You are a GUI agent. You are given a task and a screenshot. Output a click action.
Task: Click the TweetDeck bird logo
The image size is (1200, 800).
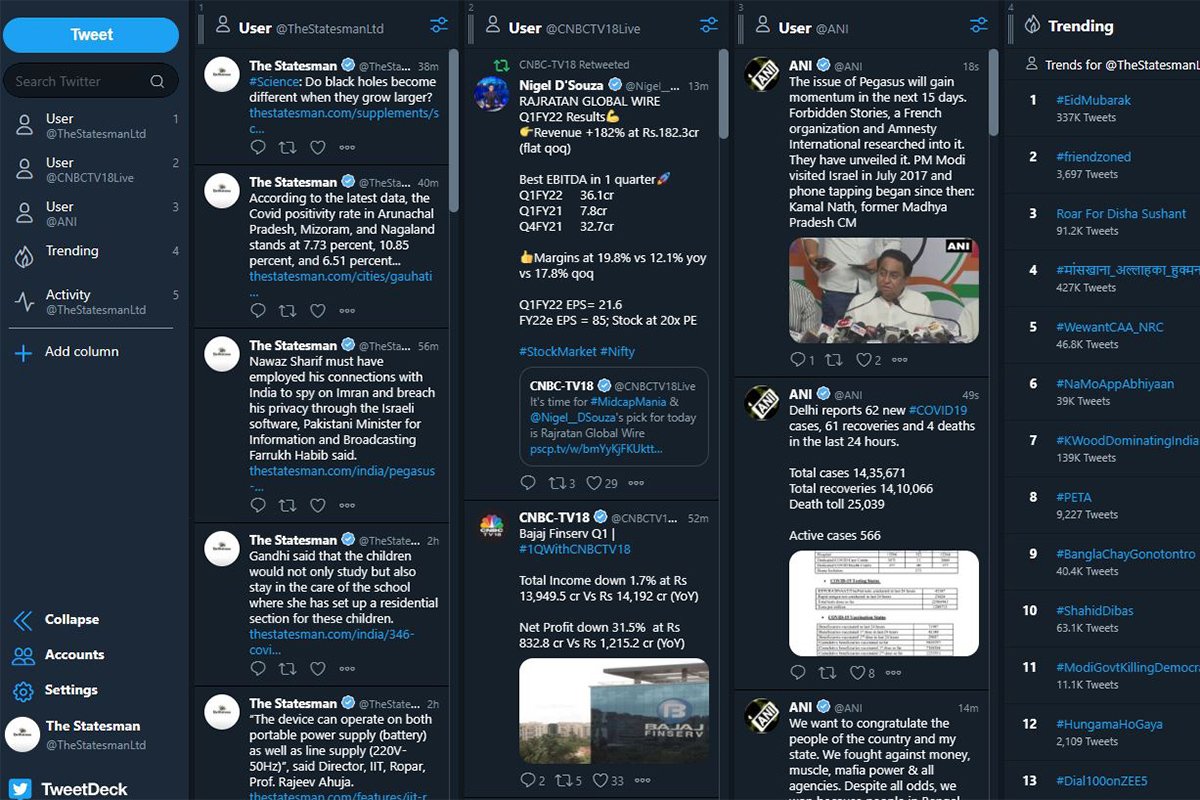pos(21,788)
